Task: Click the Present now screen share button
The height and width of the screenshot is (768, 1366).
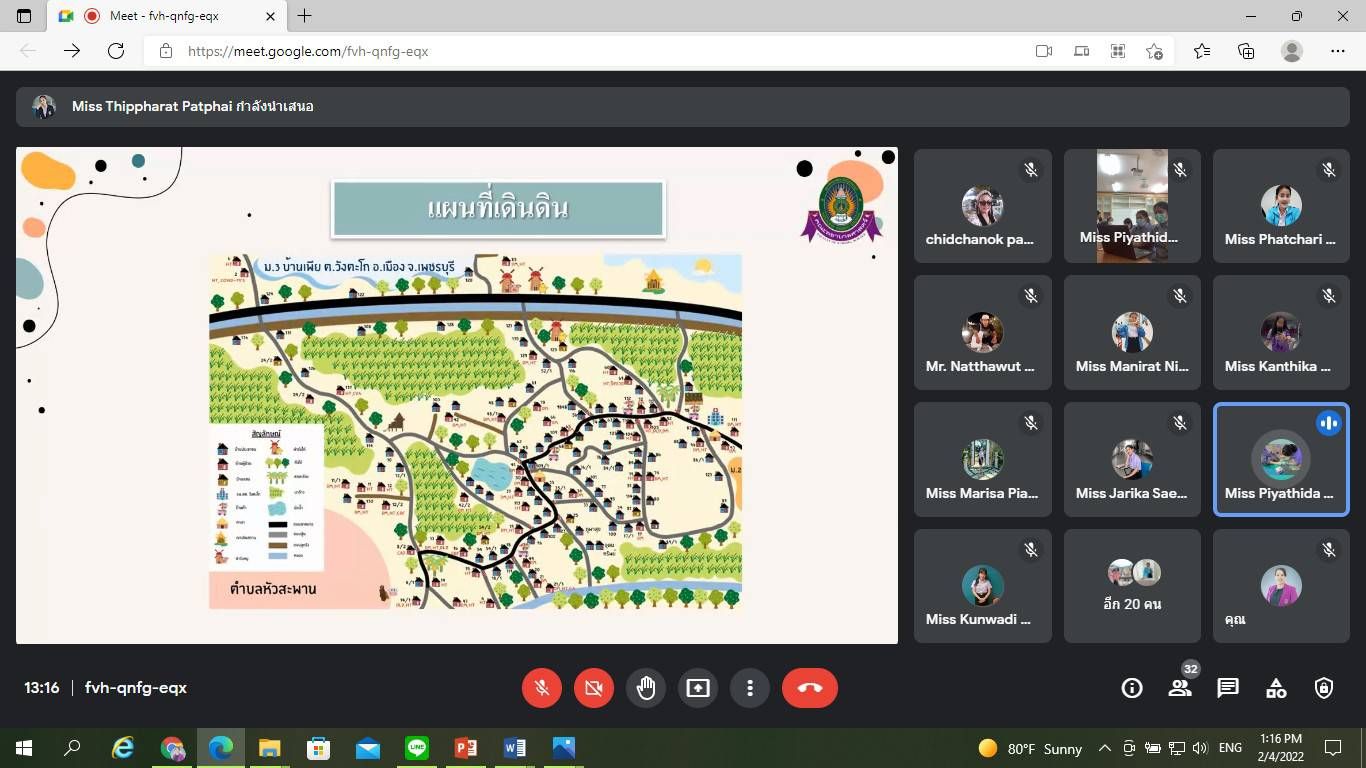Action: [x=698, y=688]
